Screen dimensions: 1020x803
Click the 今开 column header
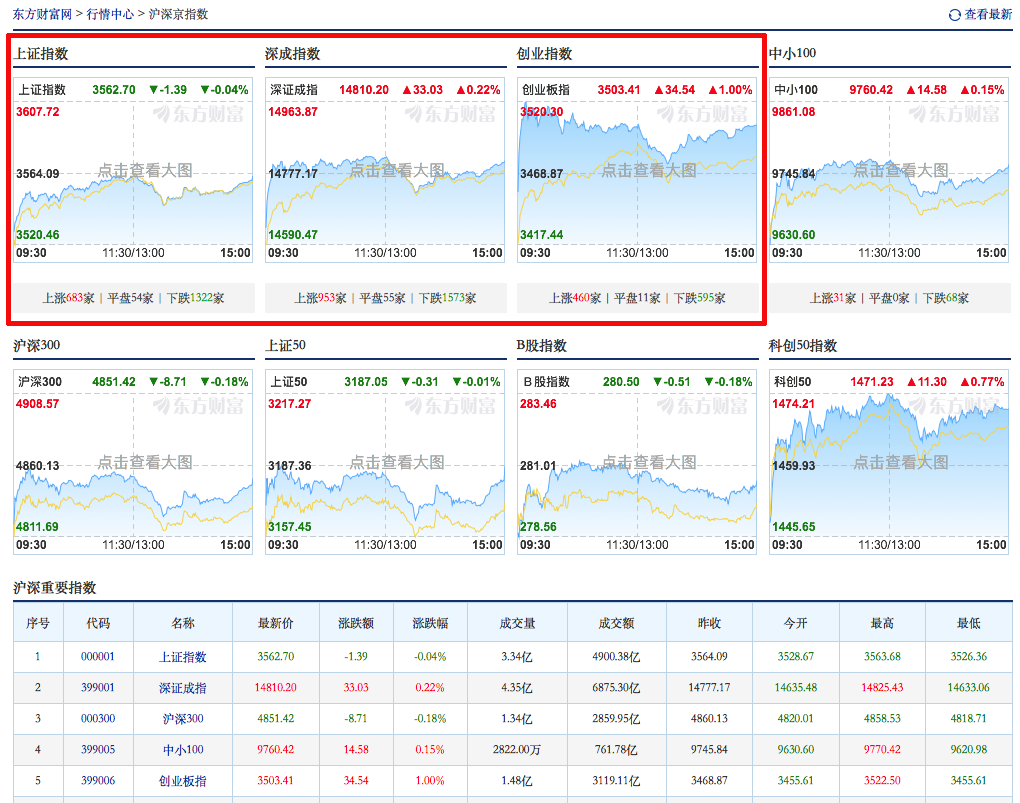tap(796, 623)
